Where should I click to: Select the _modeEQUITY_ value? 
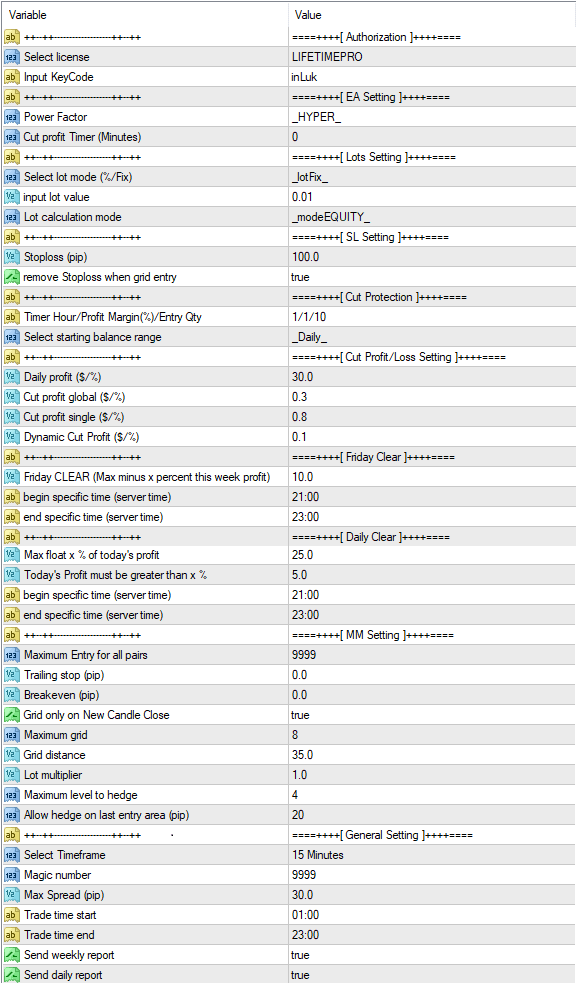pyautogui.click(x=331, y=218)
